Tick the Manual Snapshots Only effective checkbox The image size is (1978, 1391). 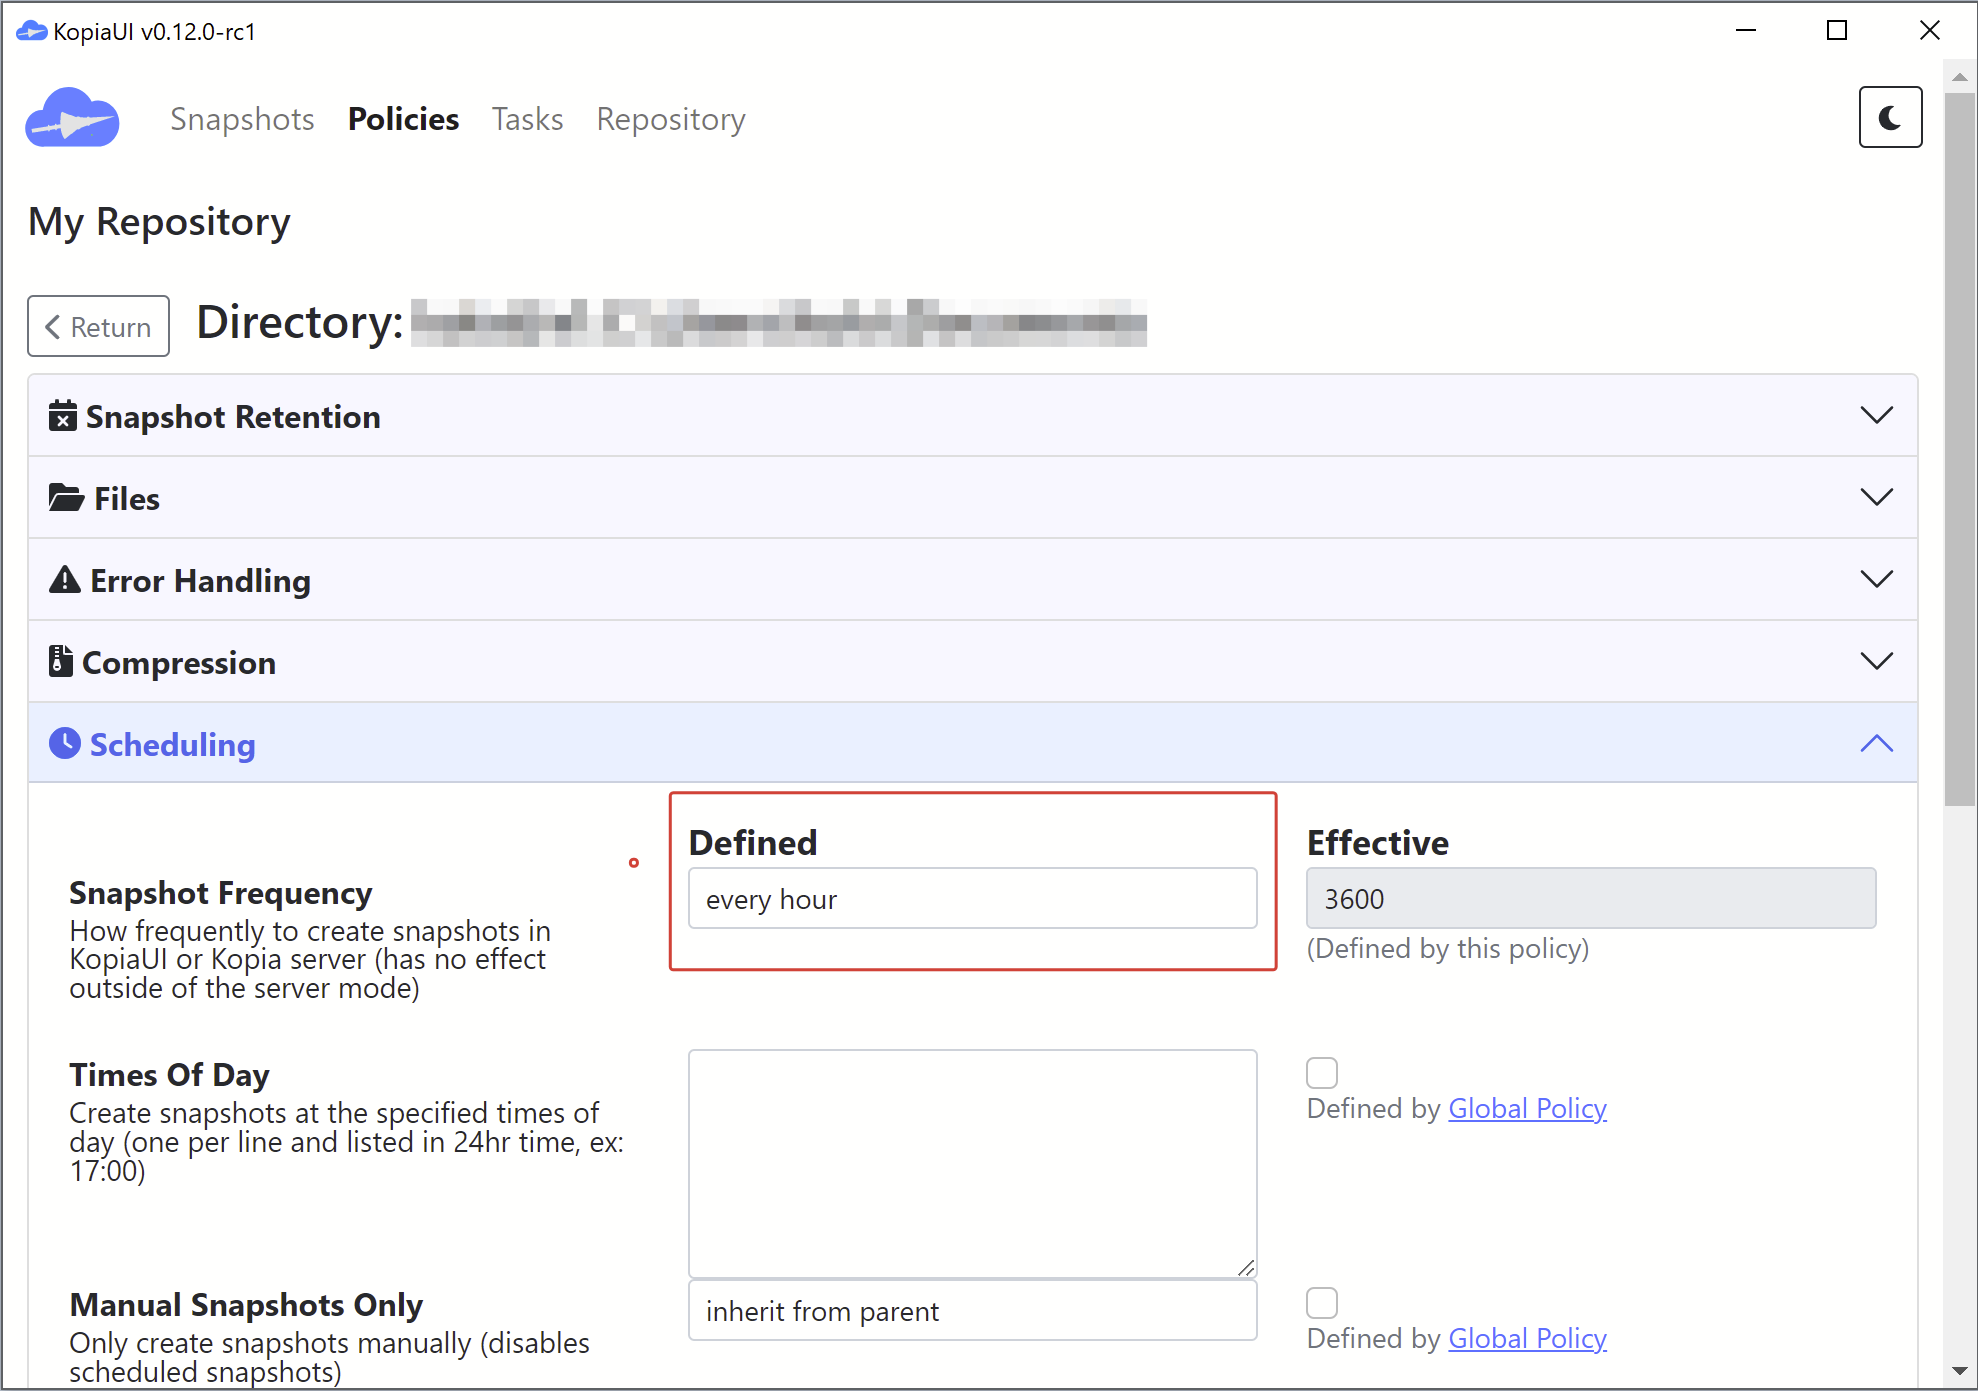(1321, 1303)
